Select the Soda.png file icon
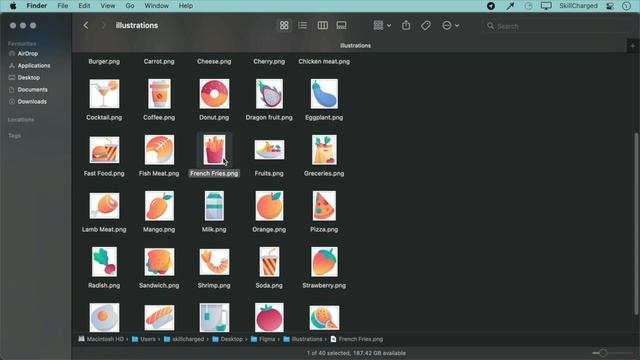 point(269,262)
